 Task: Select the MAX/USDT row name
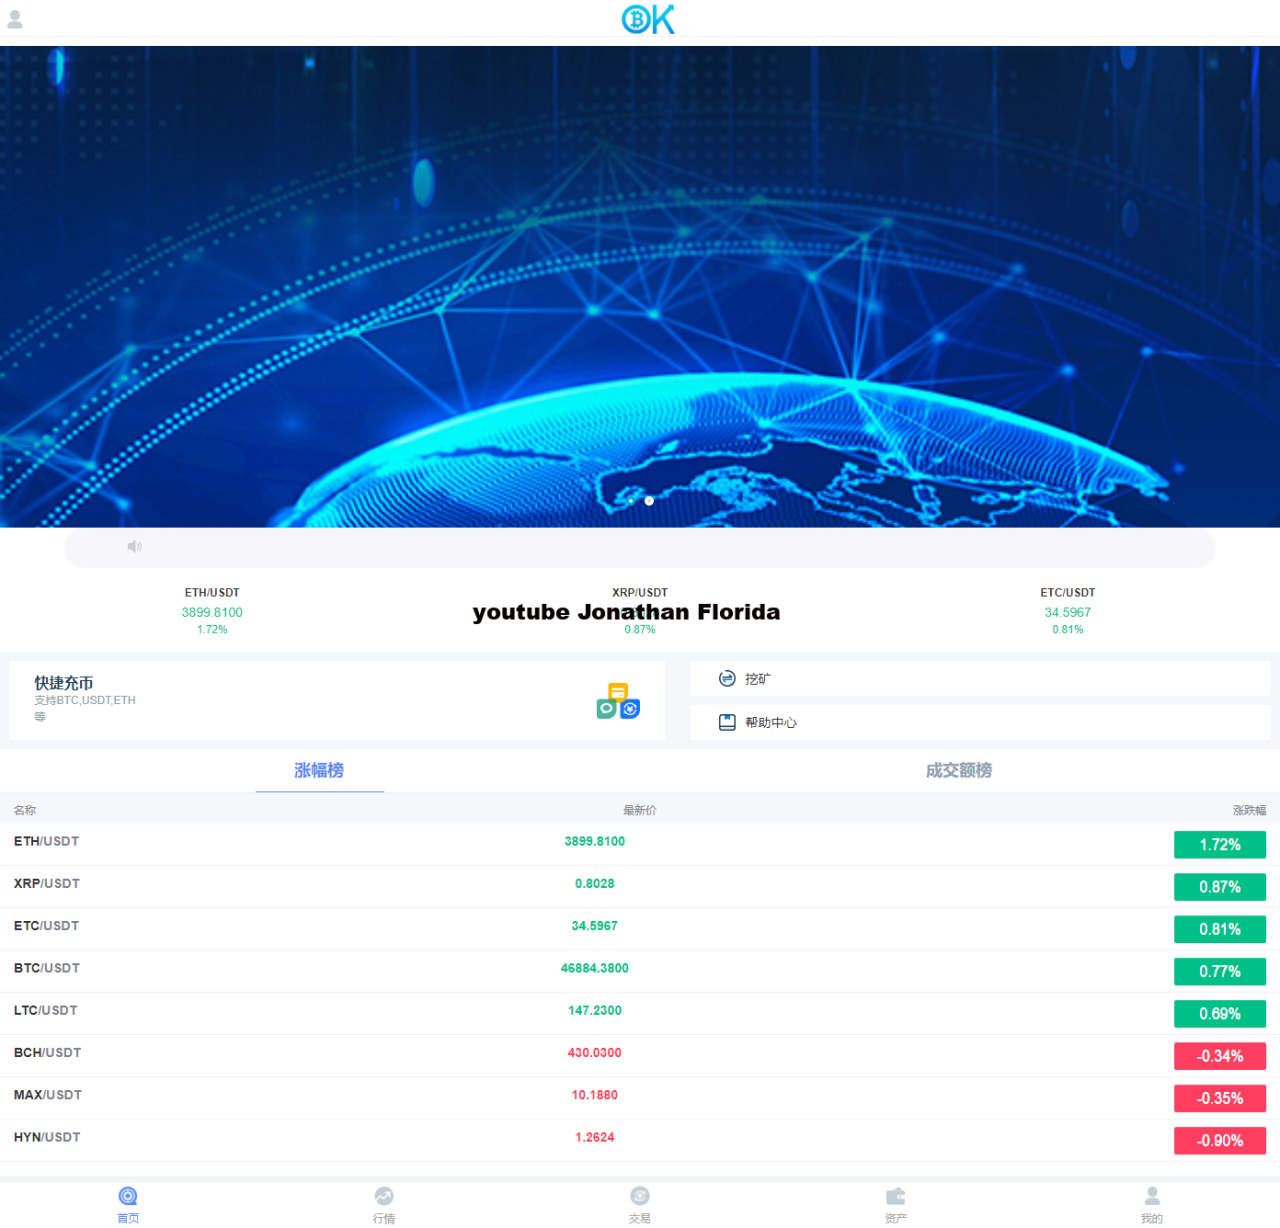pyautogui.click(x=48, y=1095)
